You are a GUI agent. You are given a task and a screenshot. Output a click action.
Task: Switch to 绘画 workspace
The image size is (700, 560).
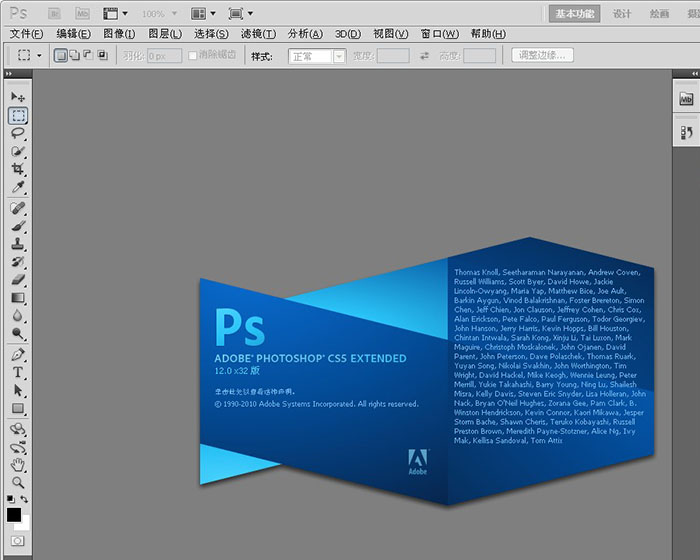coord(659,14)
